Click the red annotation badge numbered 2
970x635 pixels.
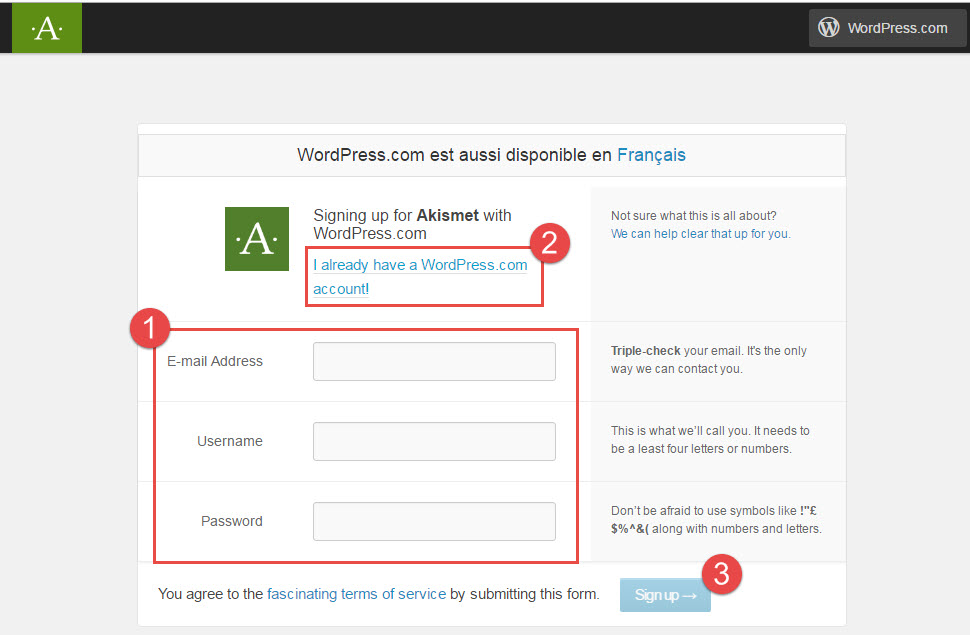551,243
